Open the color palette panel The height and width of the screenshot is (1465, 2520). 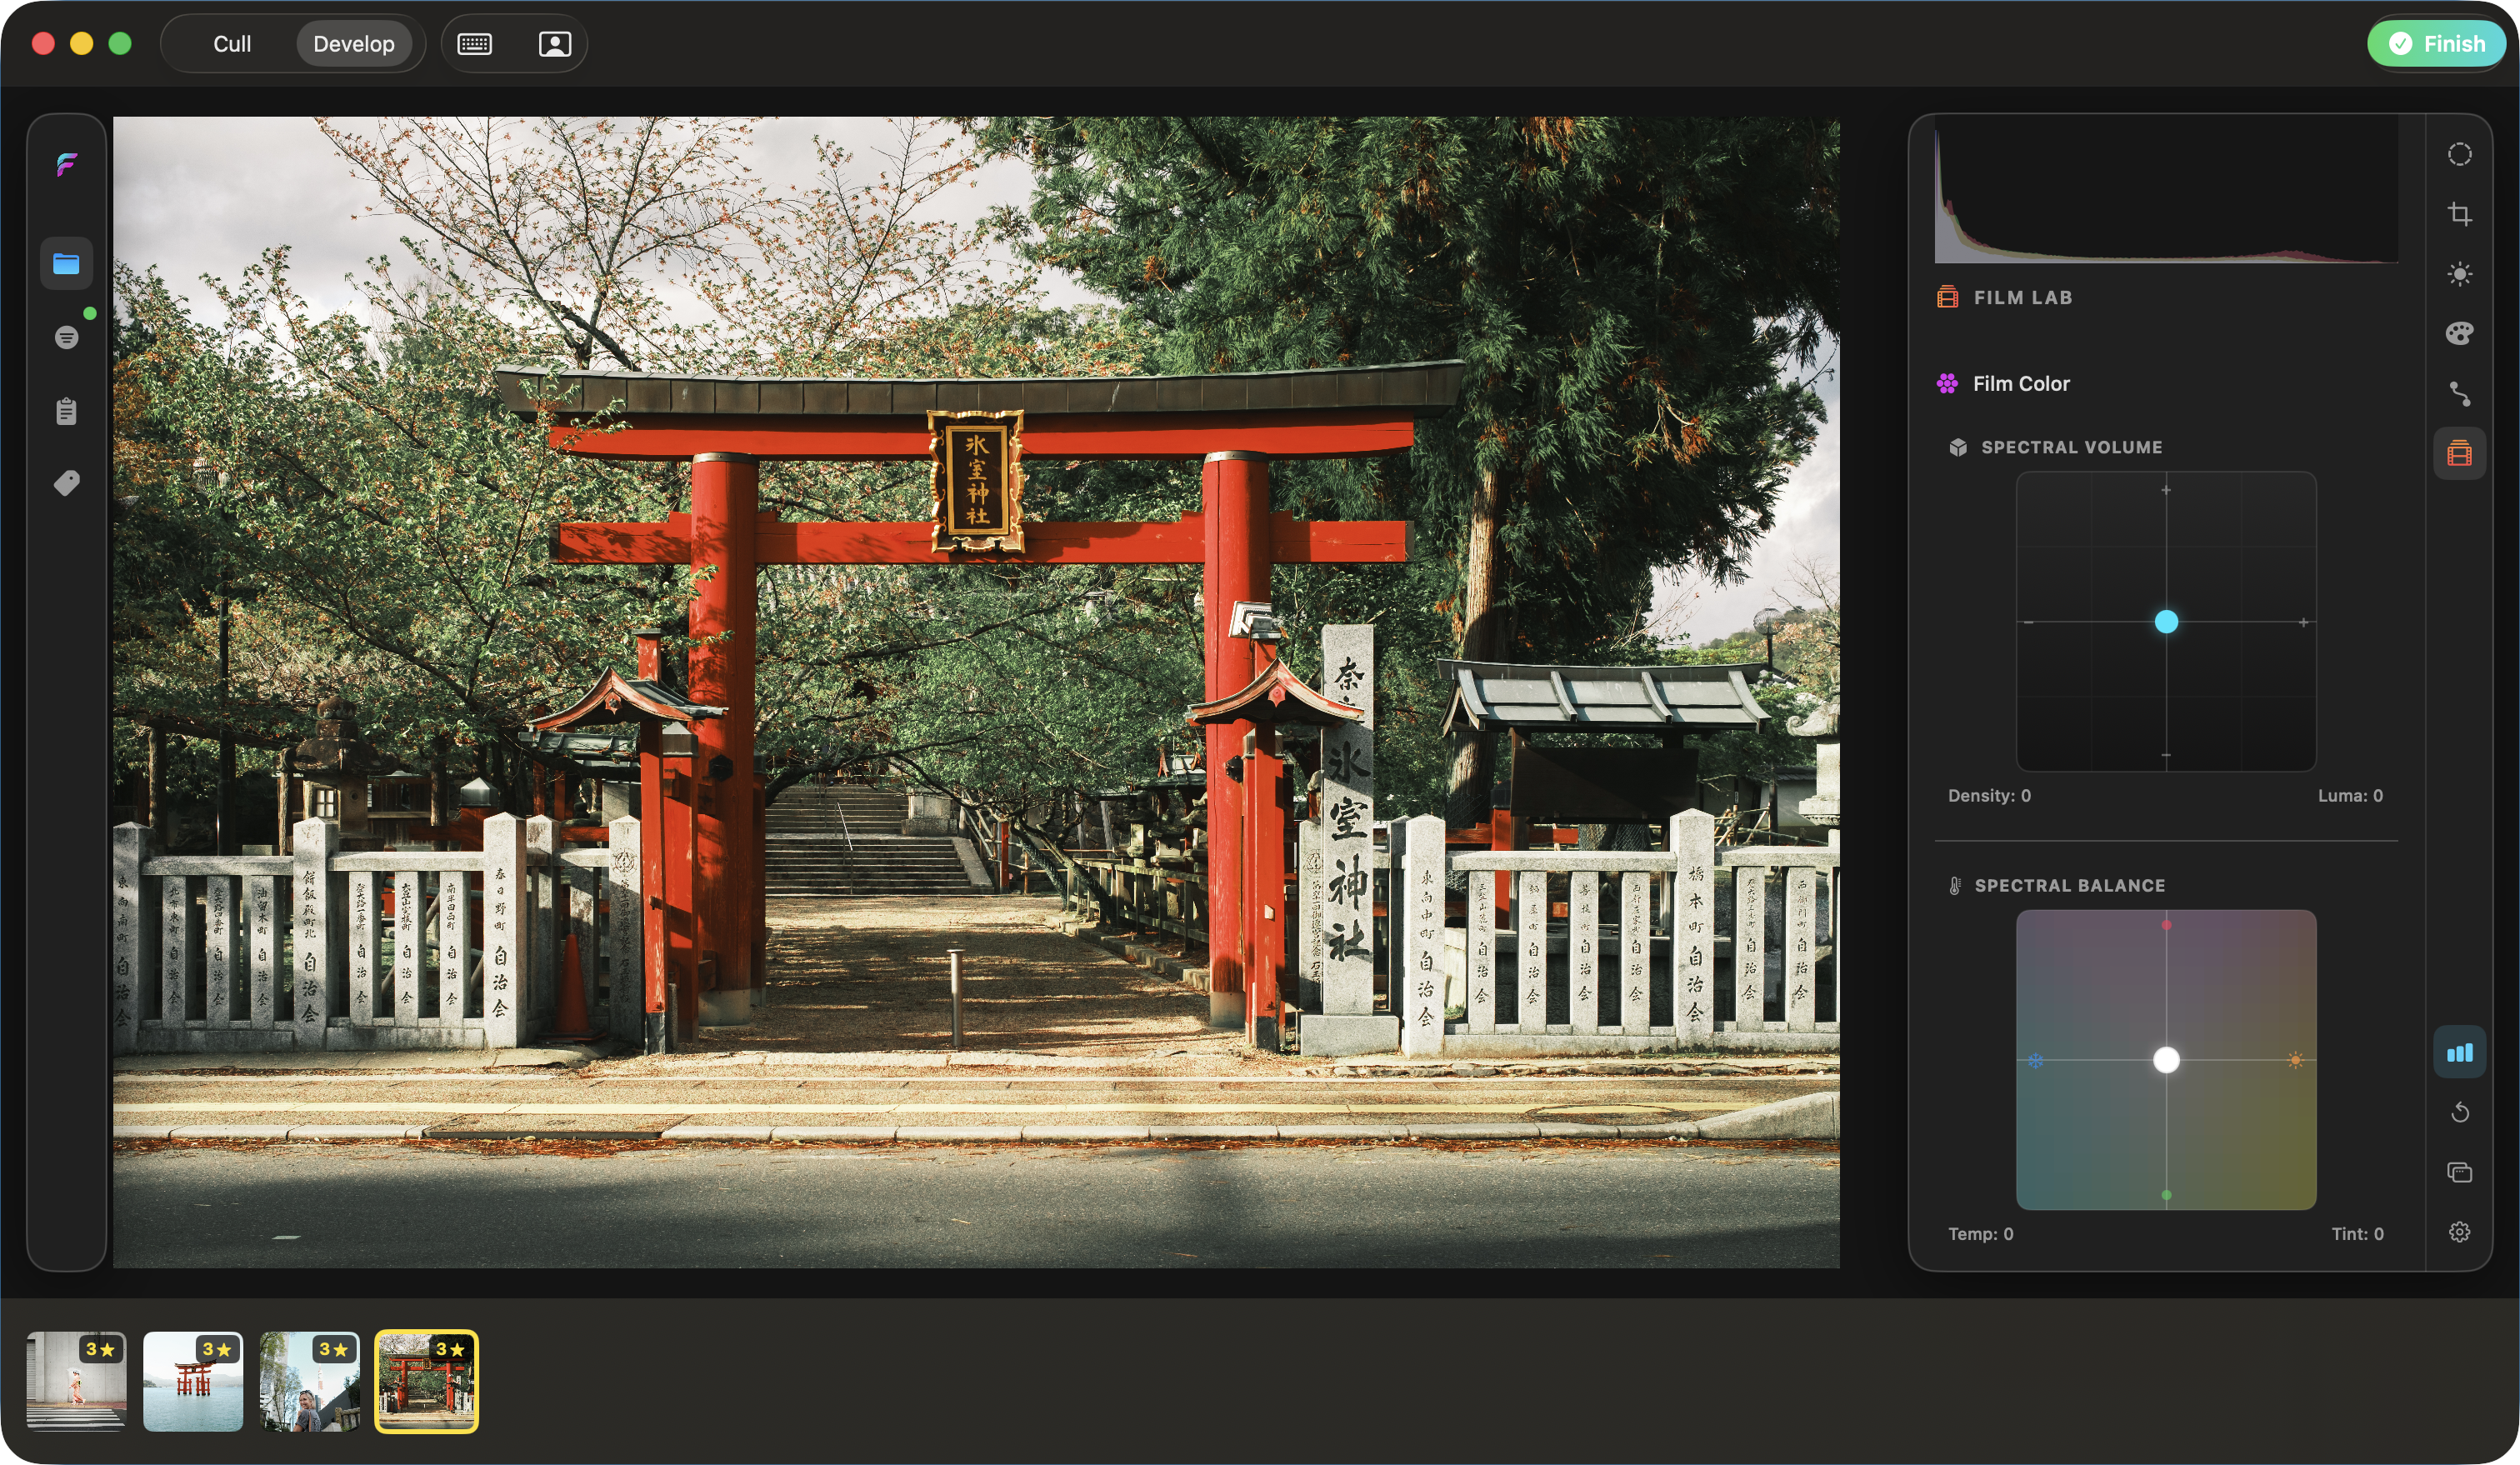[x=2459, y=333]
